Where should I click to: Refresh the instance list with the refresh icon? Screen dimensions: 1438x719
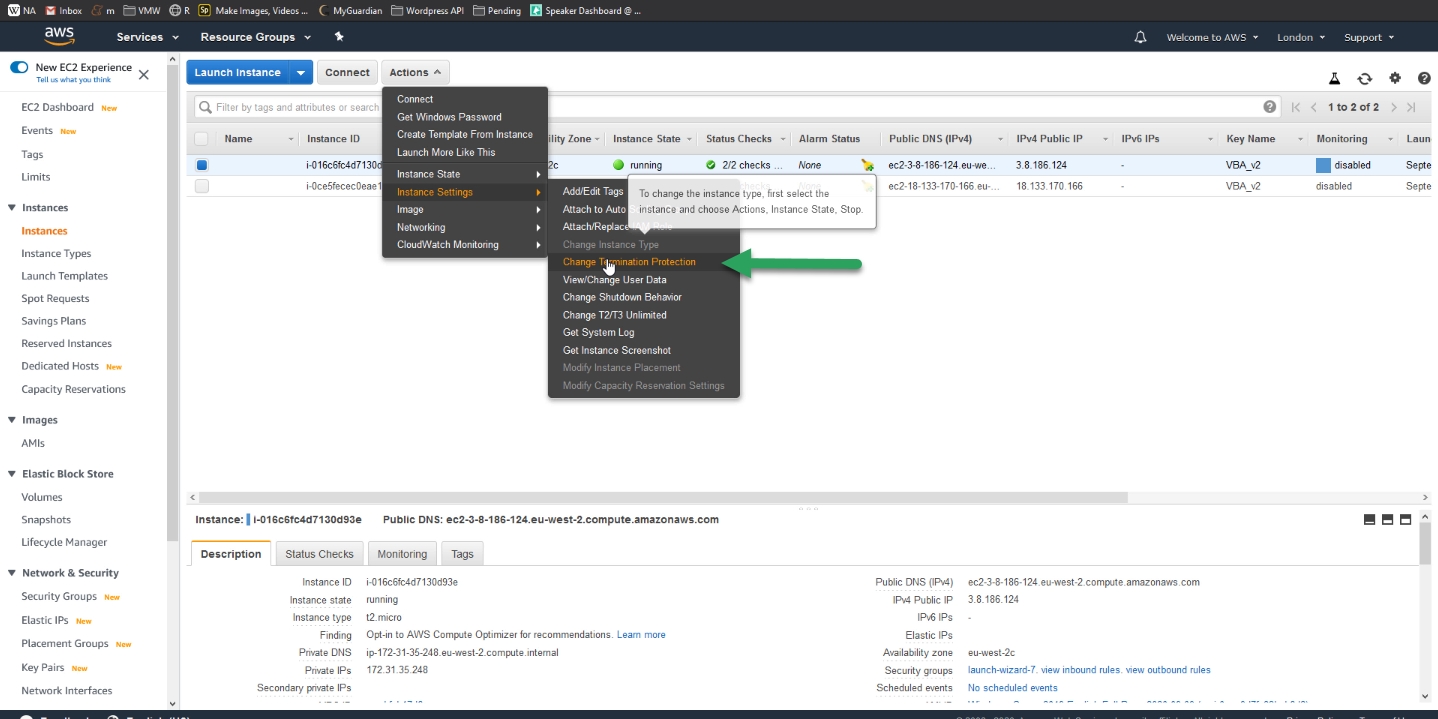[x=1364, y=78]
